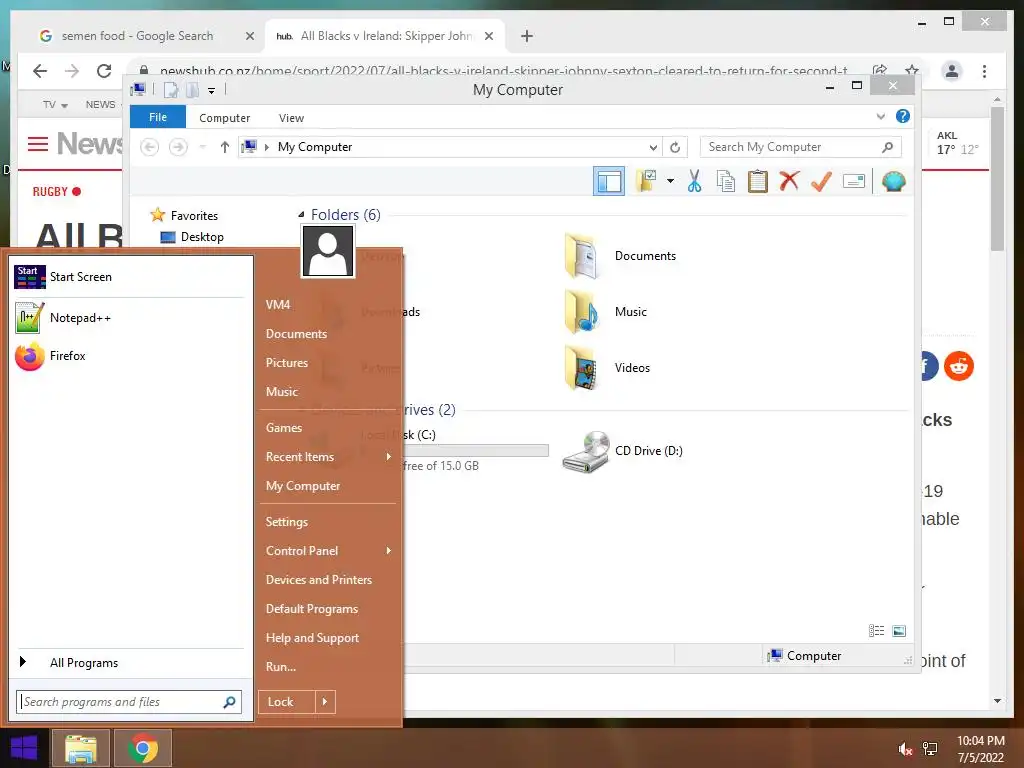Viewport: 1024px width, 768px height.
Task: Click the Email envelope toolbar icon
Action: click(854, 181)
